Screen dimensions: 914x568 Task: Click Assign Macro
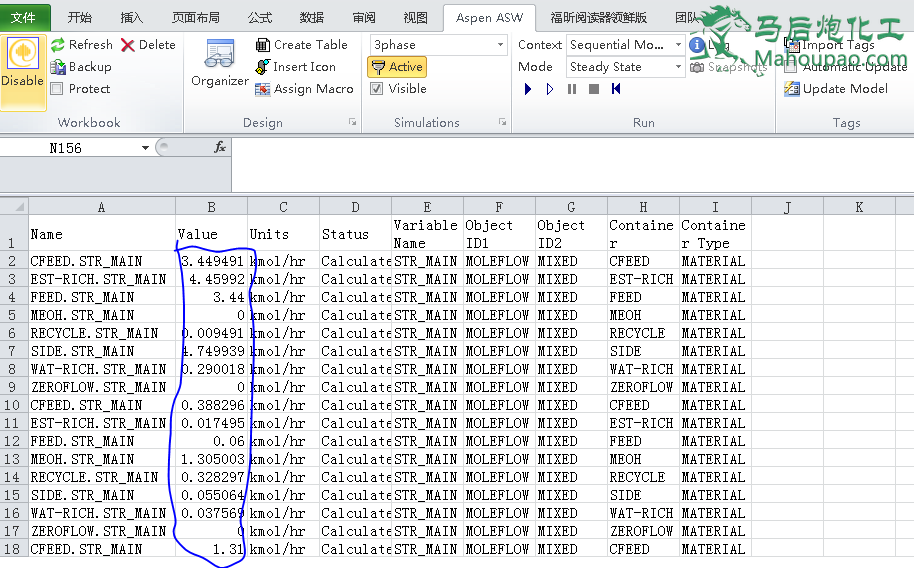[304, 89]
